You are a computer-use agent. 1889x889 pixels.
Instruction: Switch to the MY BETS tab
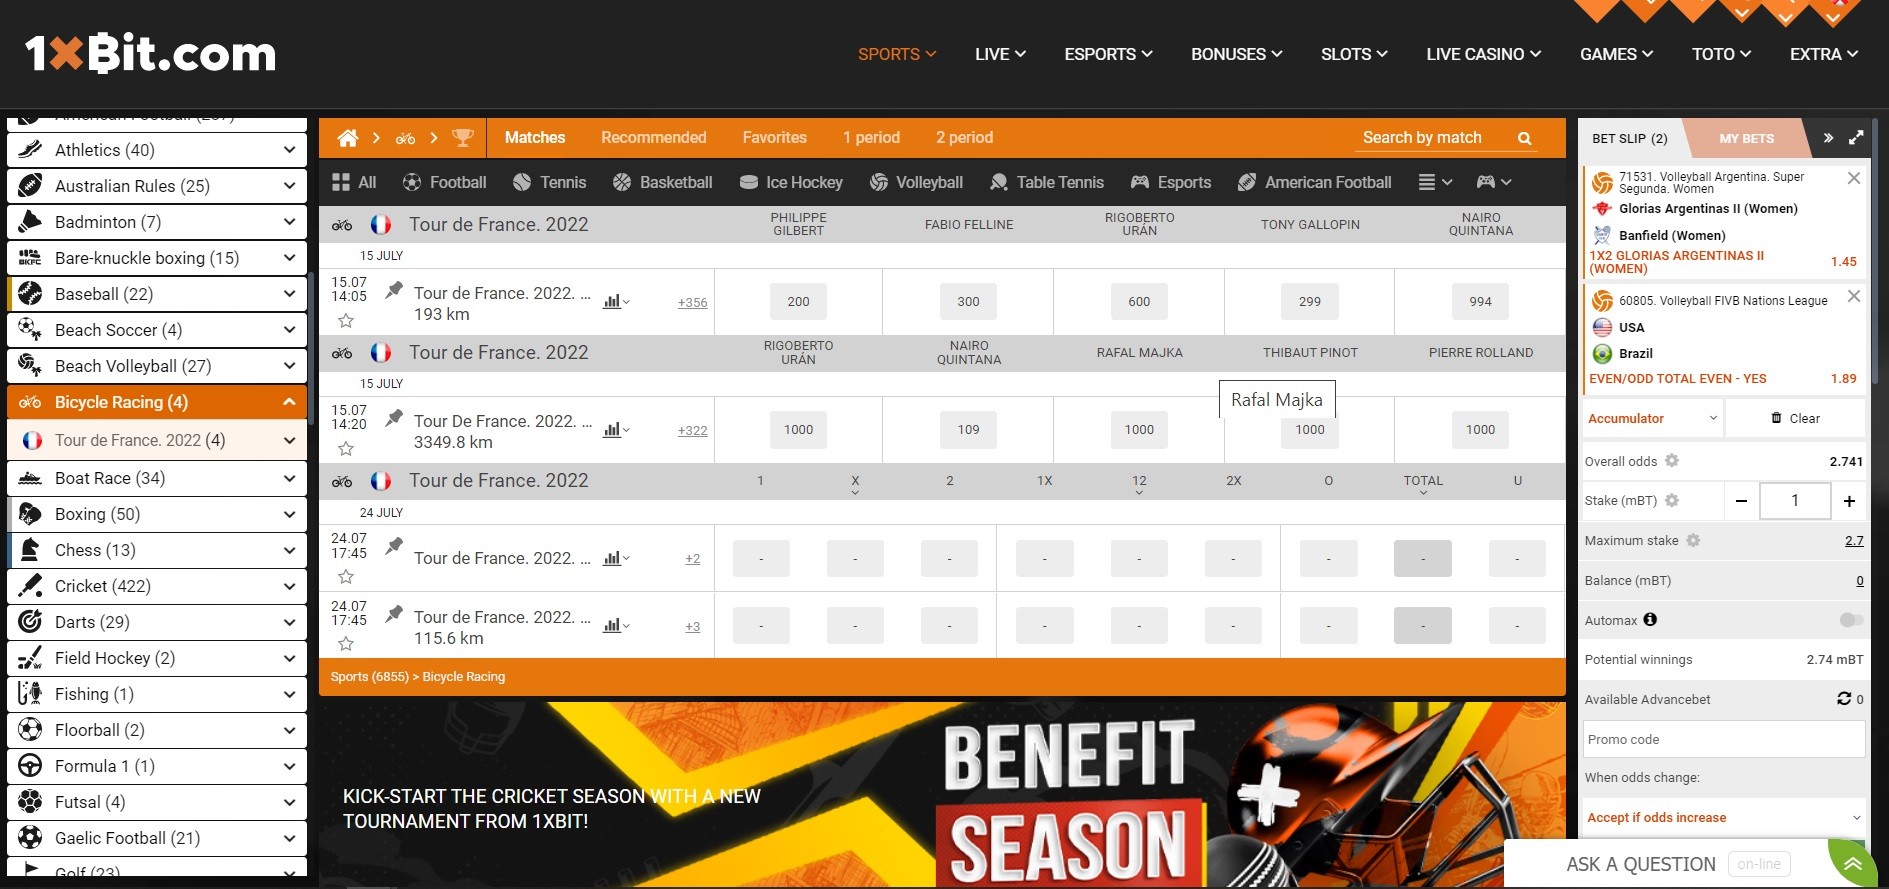[x=1746, y=139]
